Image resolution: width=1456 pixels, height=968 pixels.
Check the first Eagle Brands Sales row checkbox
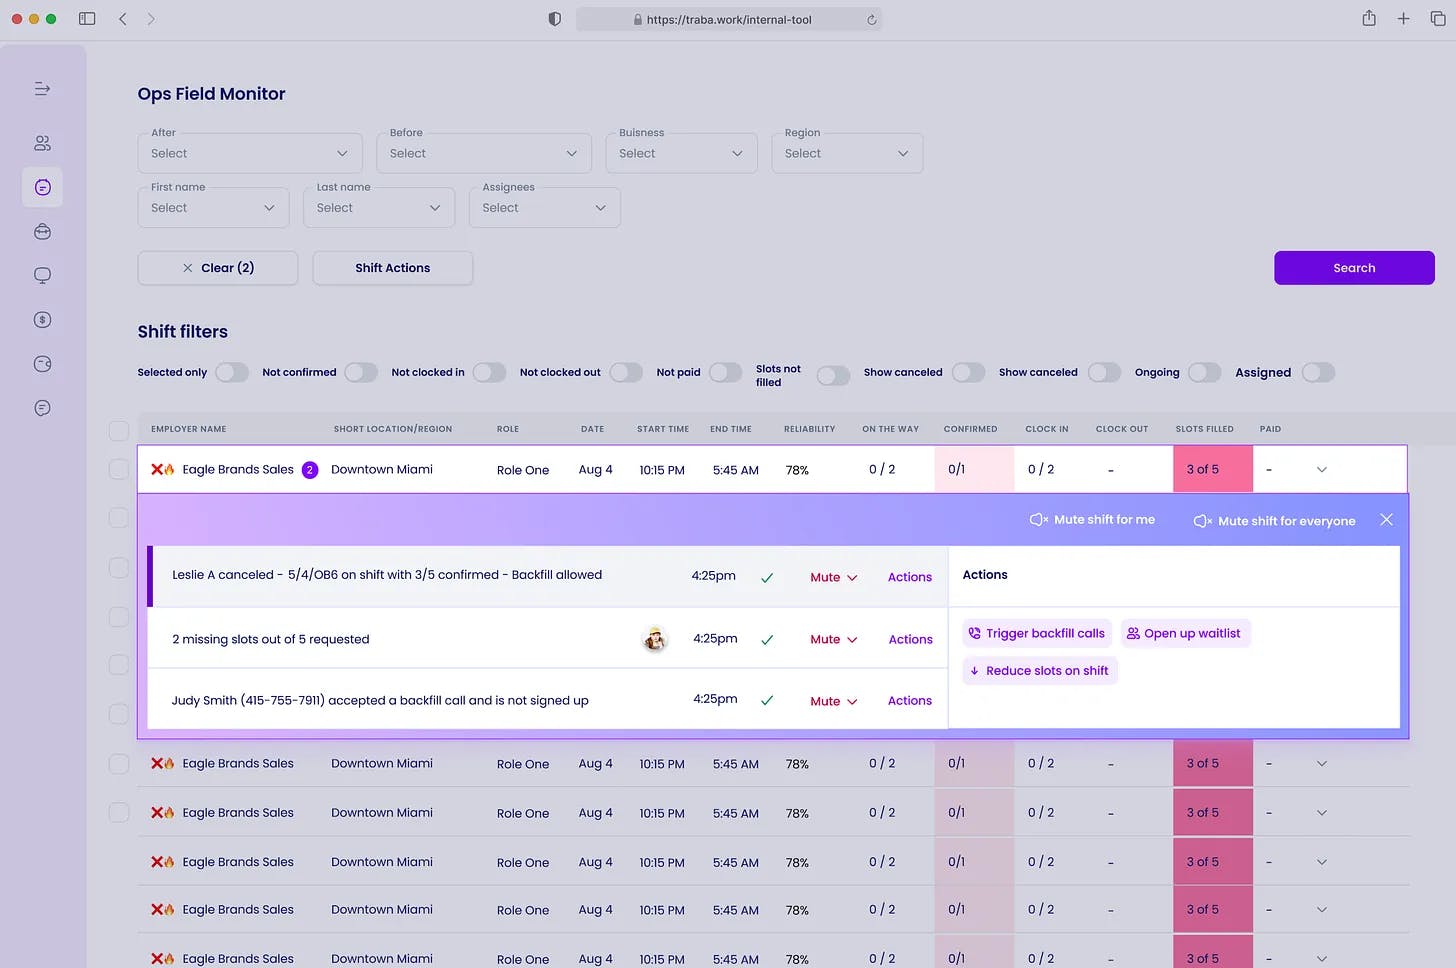tap(119, 470)
